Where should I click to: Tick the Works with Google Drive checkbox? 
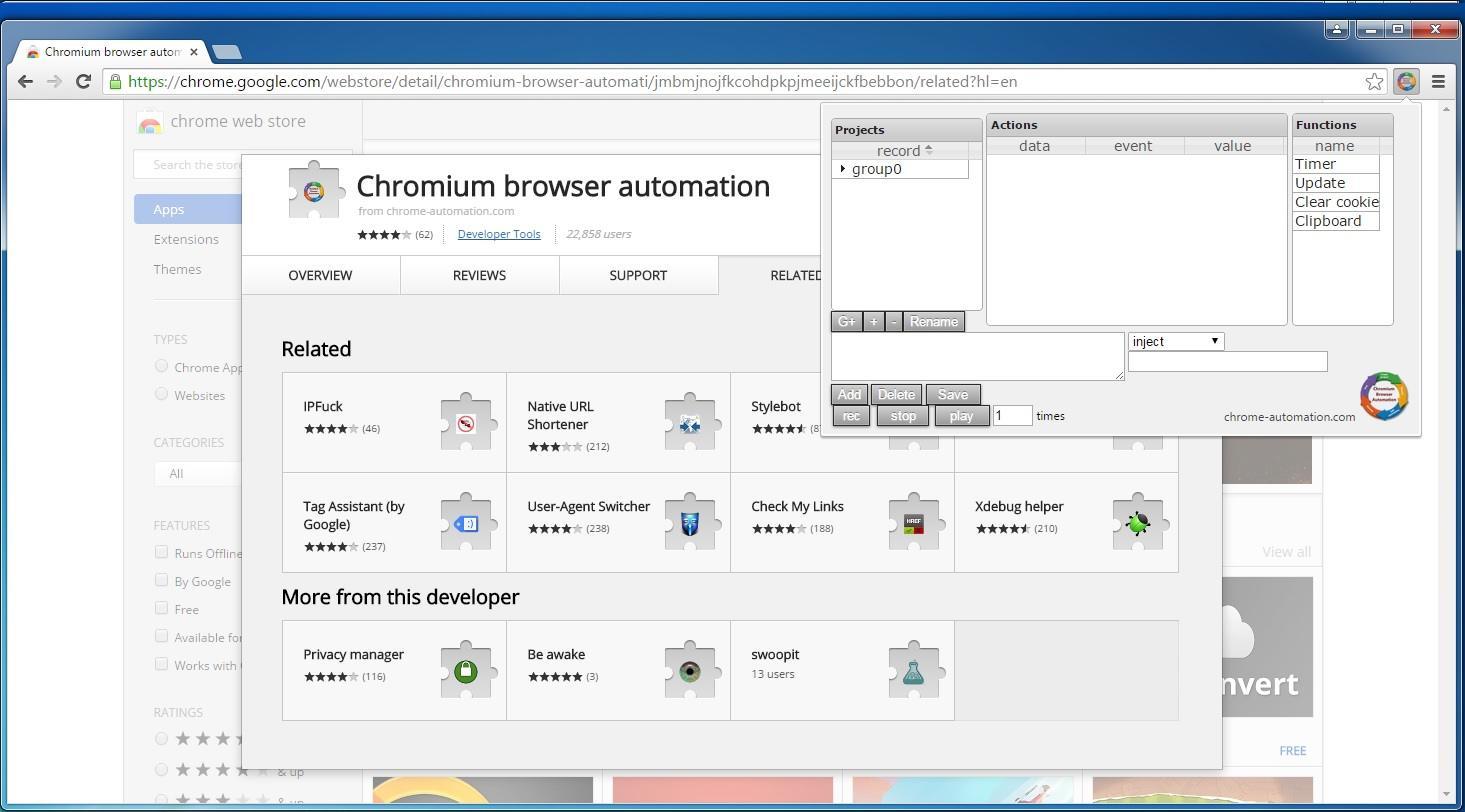coord(161,664)
